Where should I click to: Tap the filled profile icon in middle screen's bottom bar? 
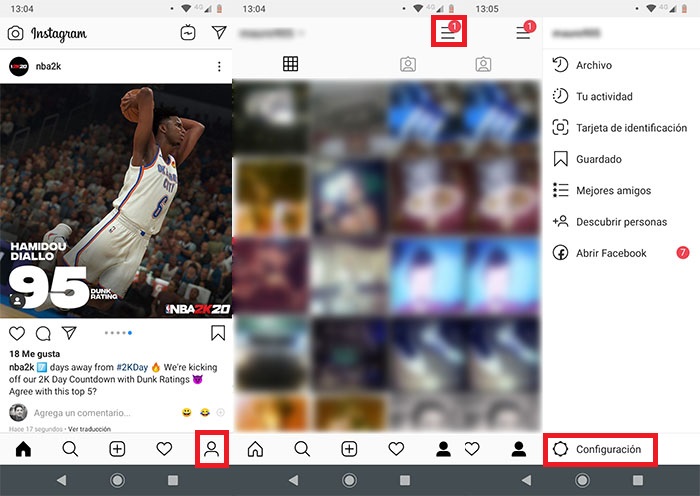tap(443, 449)
